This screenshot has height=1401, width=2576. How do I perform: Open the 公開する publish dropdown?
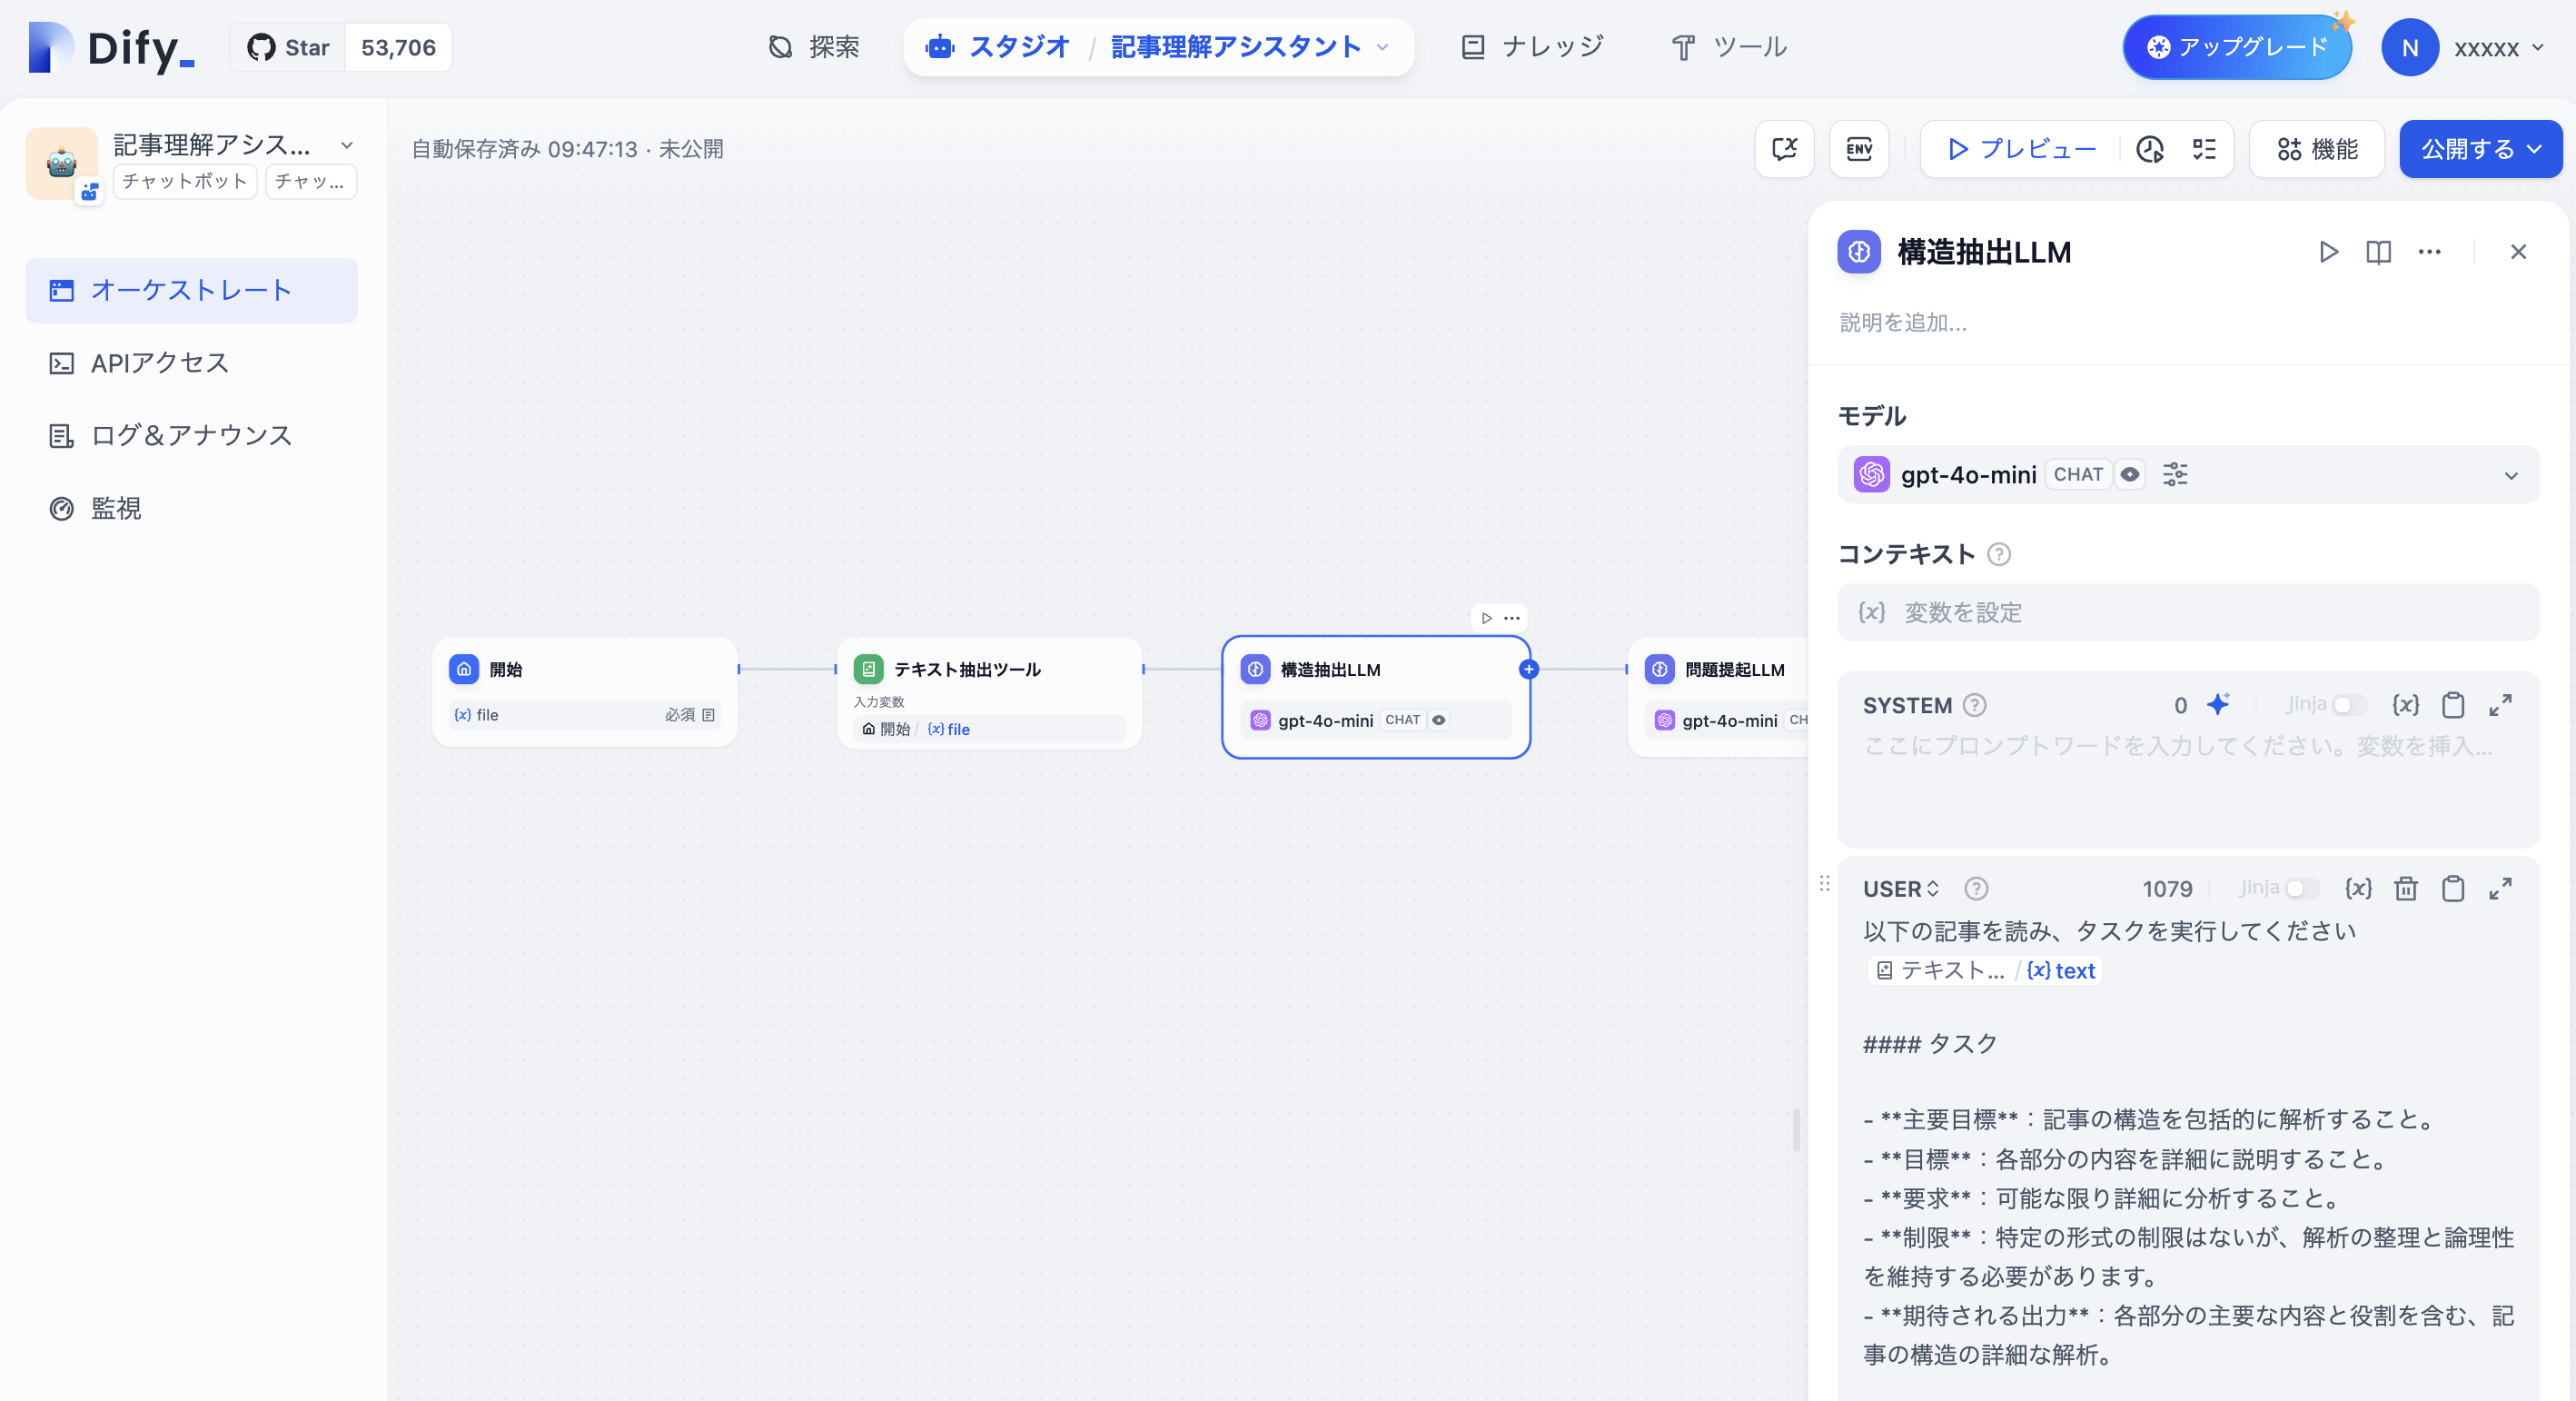[x=2480, y=149]
